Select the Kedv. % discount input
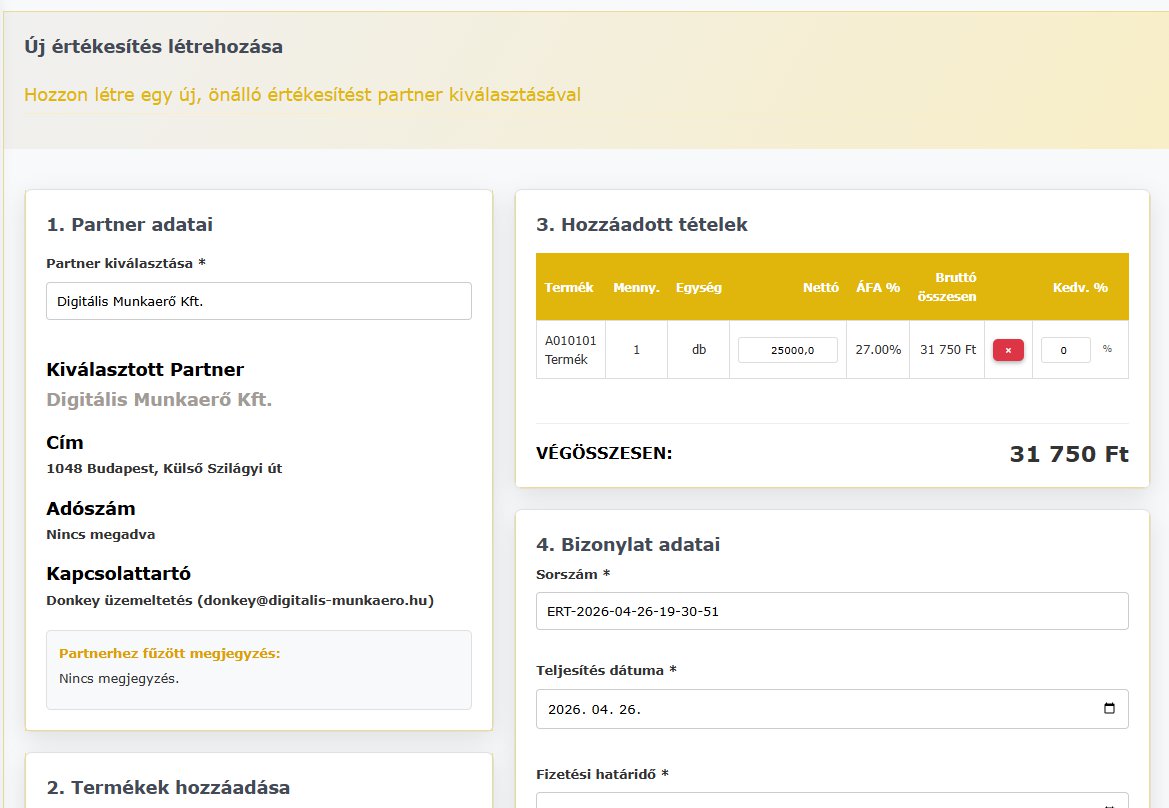This screenshot has height=808, width=1169. (x=1065, y=349)
